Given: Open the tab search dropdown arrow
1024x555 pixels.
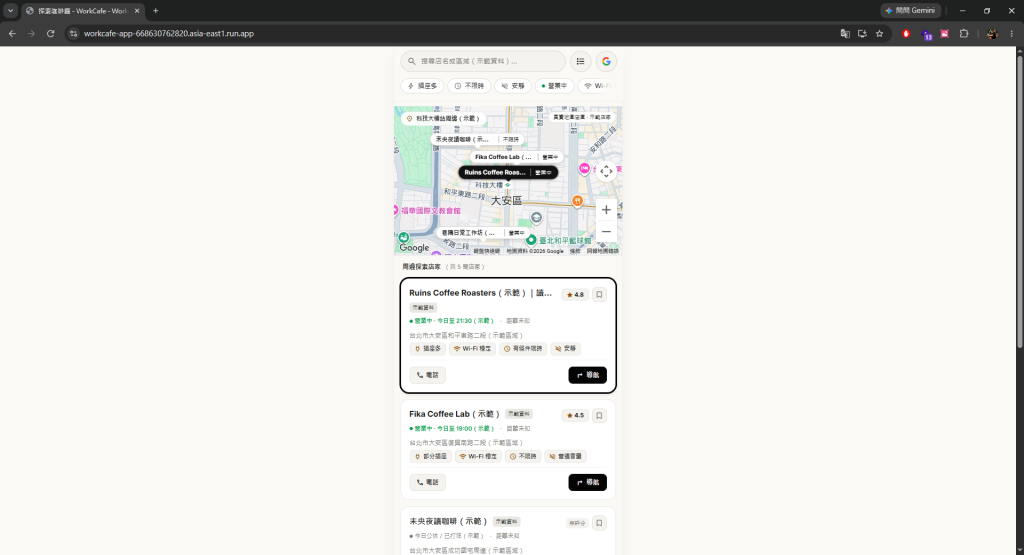Looking at the screenshot, I should click(x=10, y=11).
